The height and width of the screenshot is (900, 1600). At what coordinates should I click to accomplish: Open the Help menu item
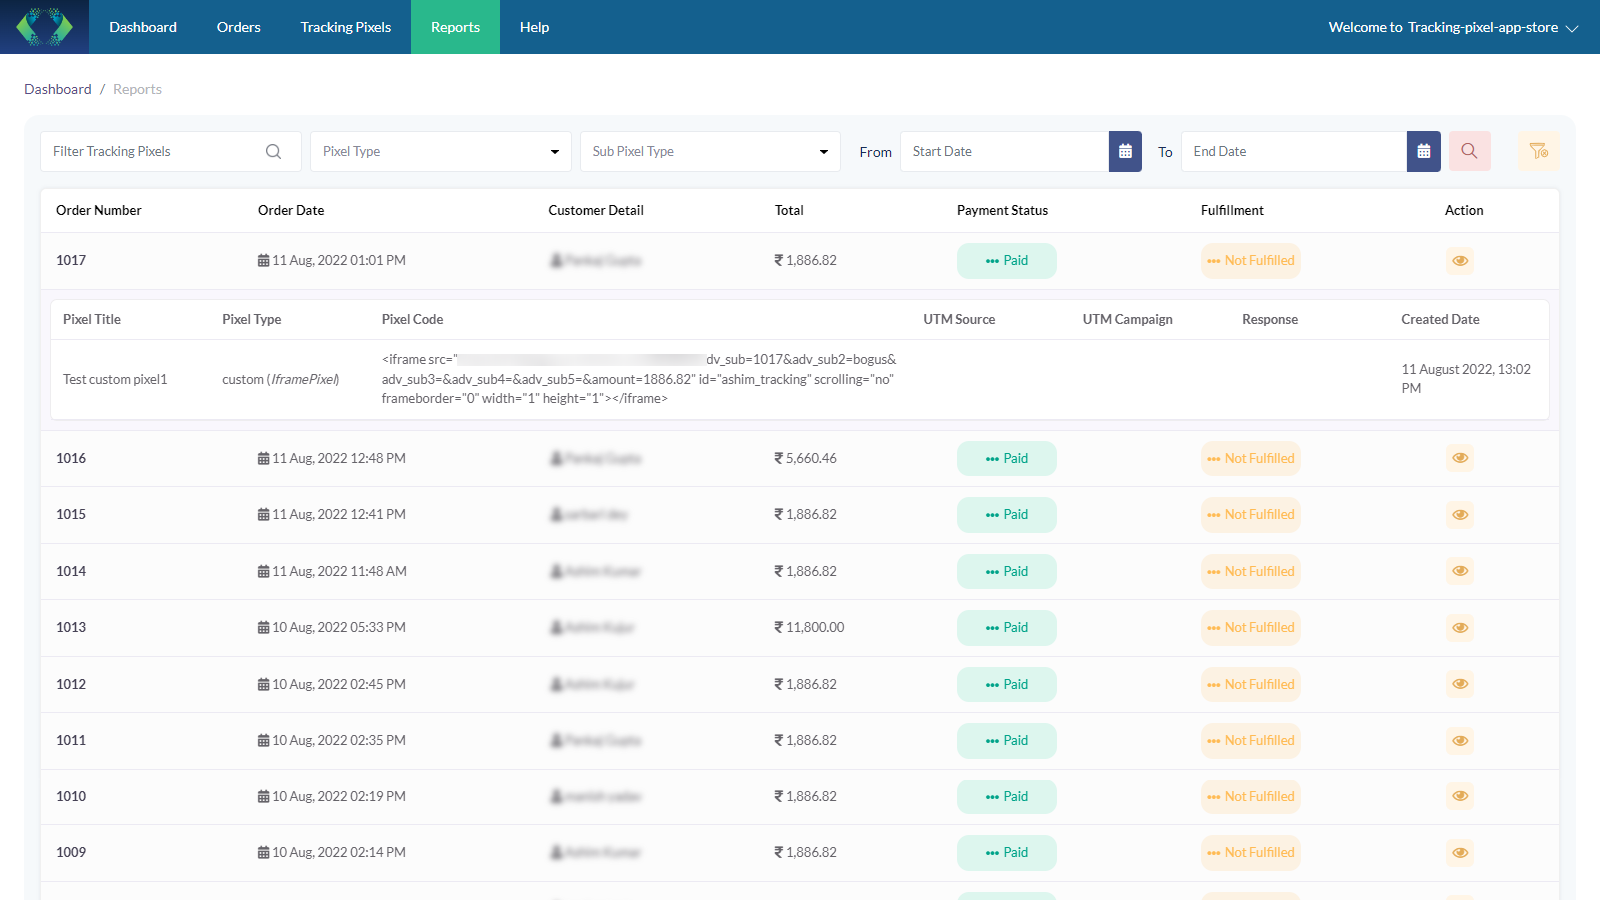pyautogui.click(x=534, y=27)
